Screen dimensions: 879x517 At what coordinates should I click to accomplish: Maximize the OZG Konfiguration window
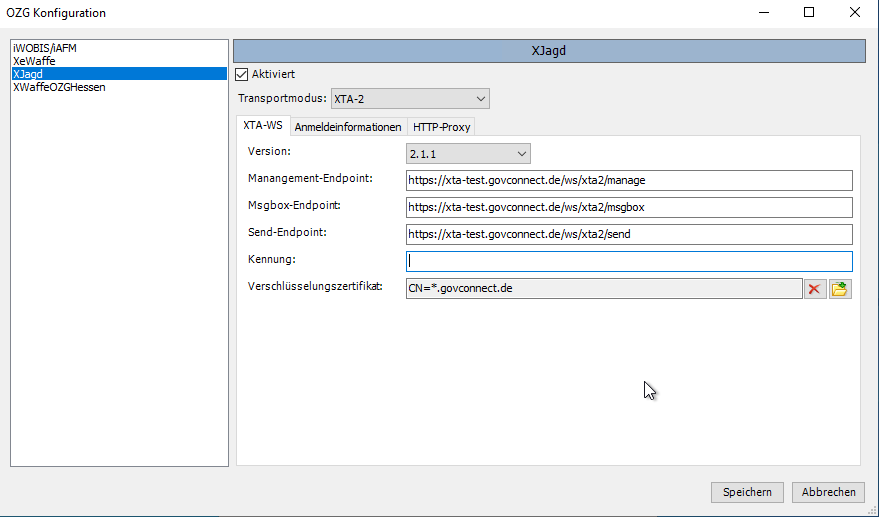(x=809, y=13)
